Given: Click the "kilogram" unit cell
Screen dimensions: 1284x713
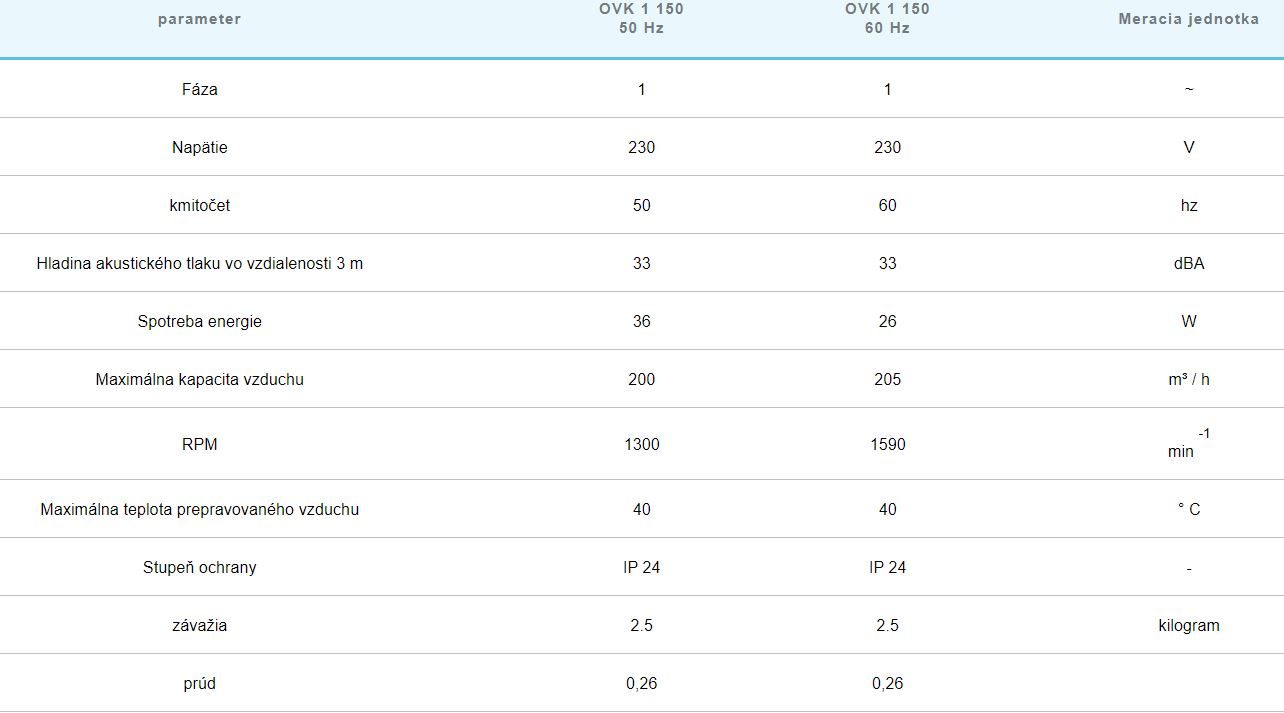Looking at the screenshot, I should point(1188,625).
